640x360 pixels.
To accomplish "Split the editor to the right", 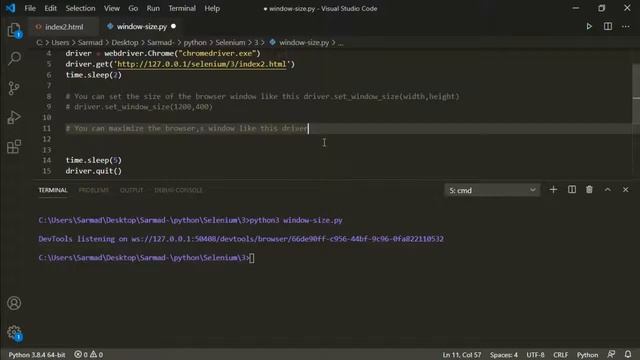I will [x=608, y=27].
